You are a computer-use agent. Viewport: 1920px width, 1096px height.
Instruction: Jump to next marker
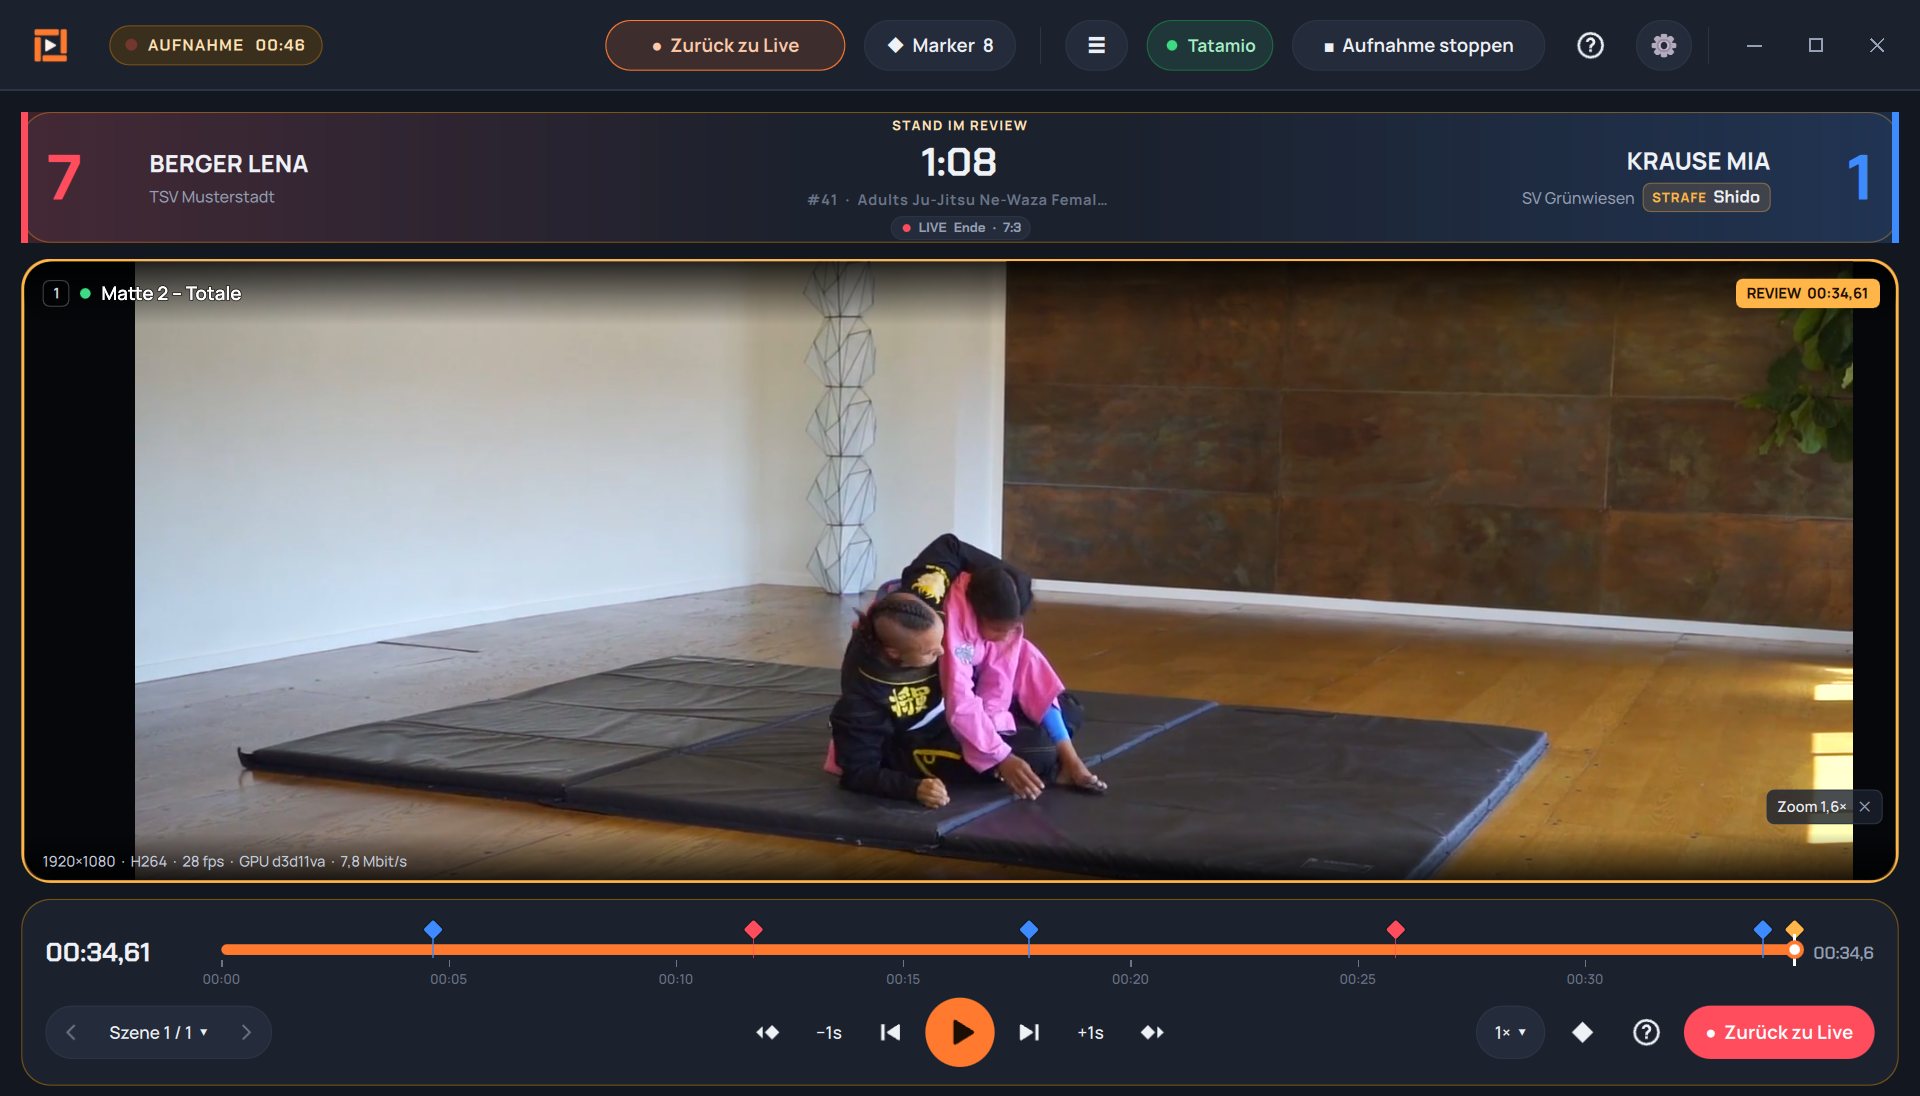point(1152,1032)
